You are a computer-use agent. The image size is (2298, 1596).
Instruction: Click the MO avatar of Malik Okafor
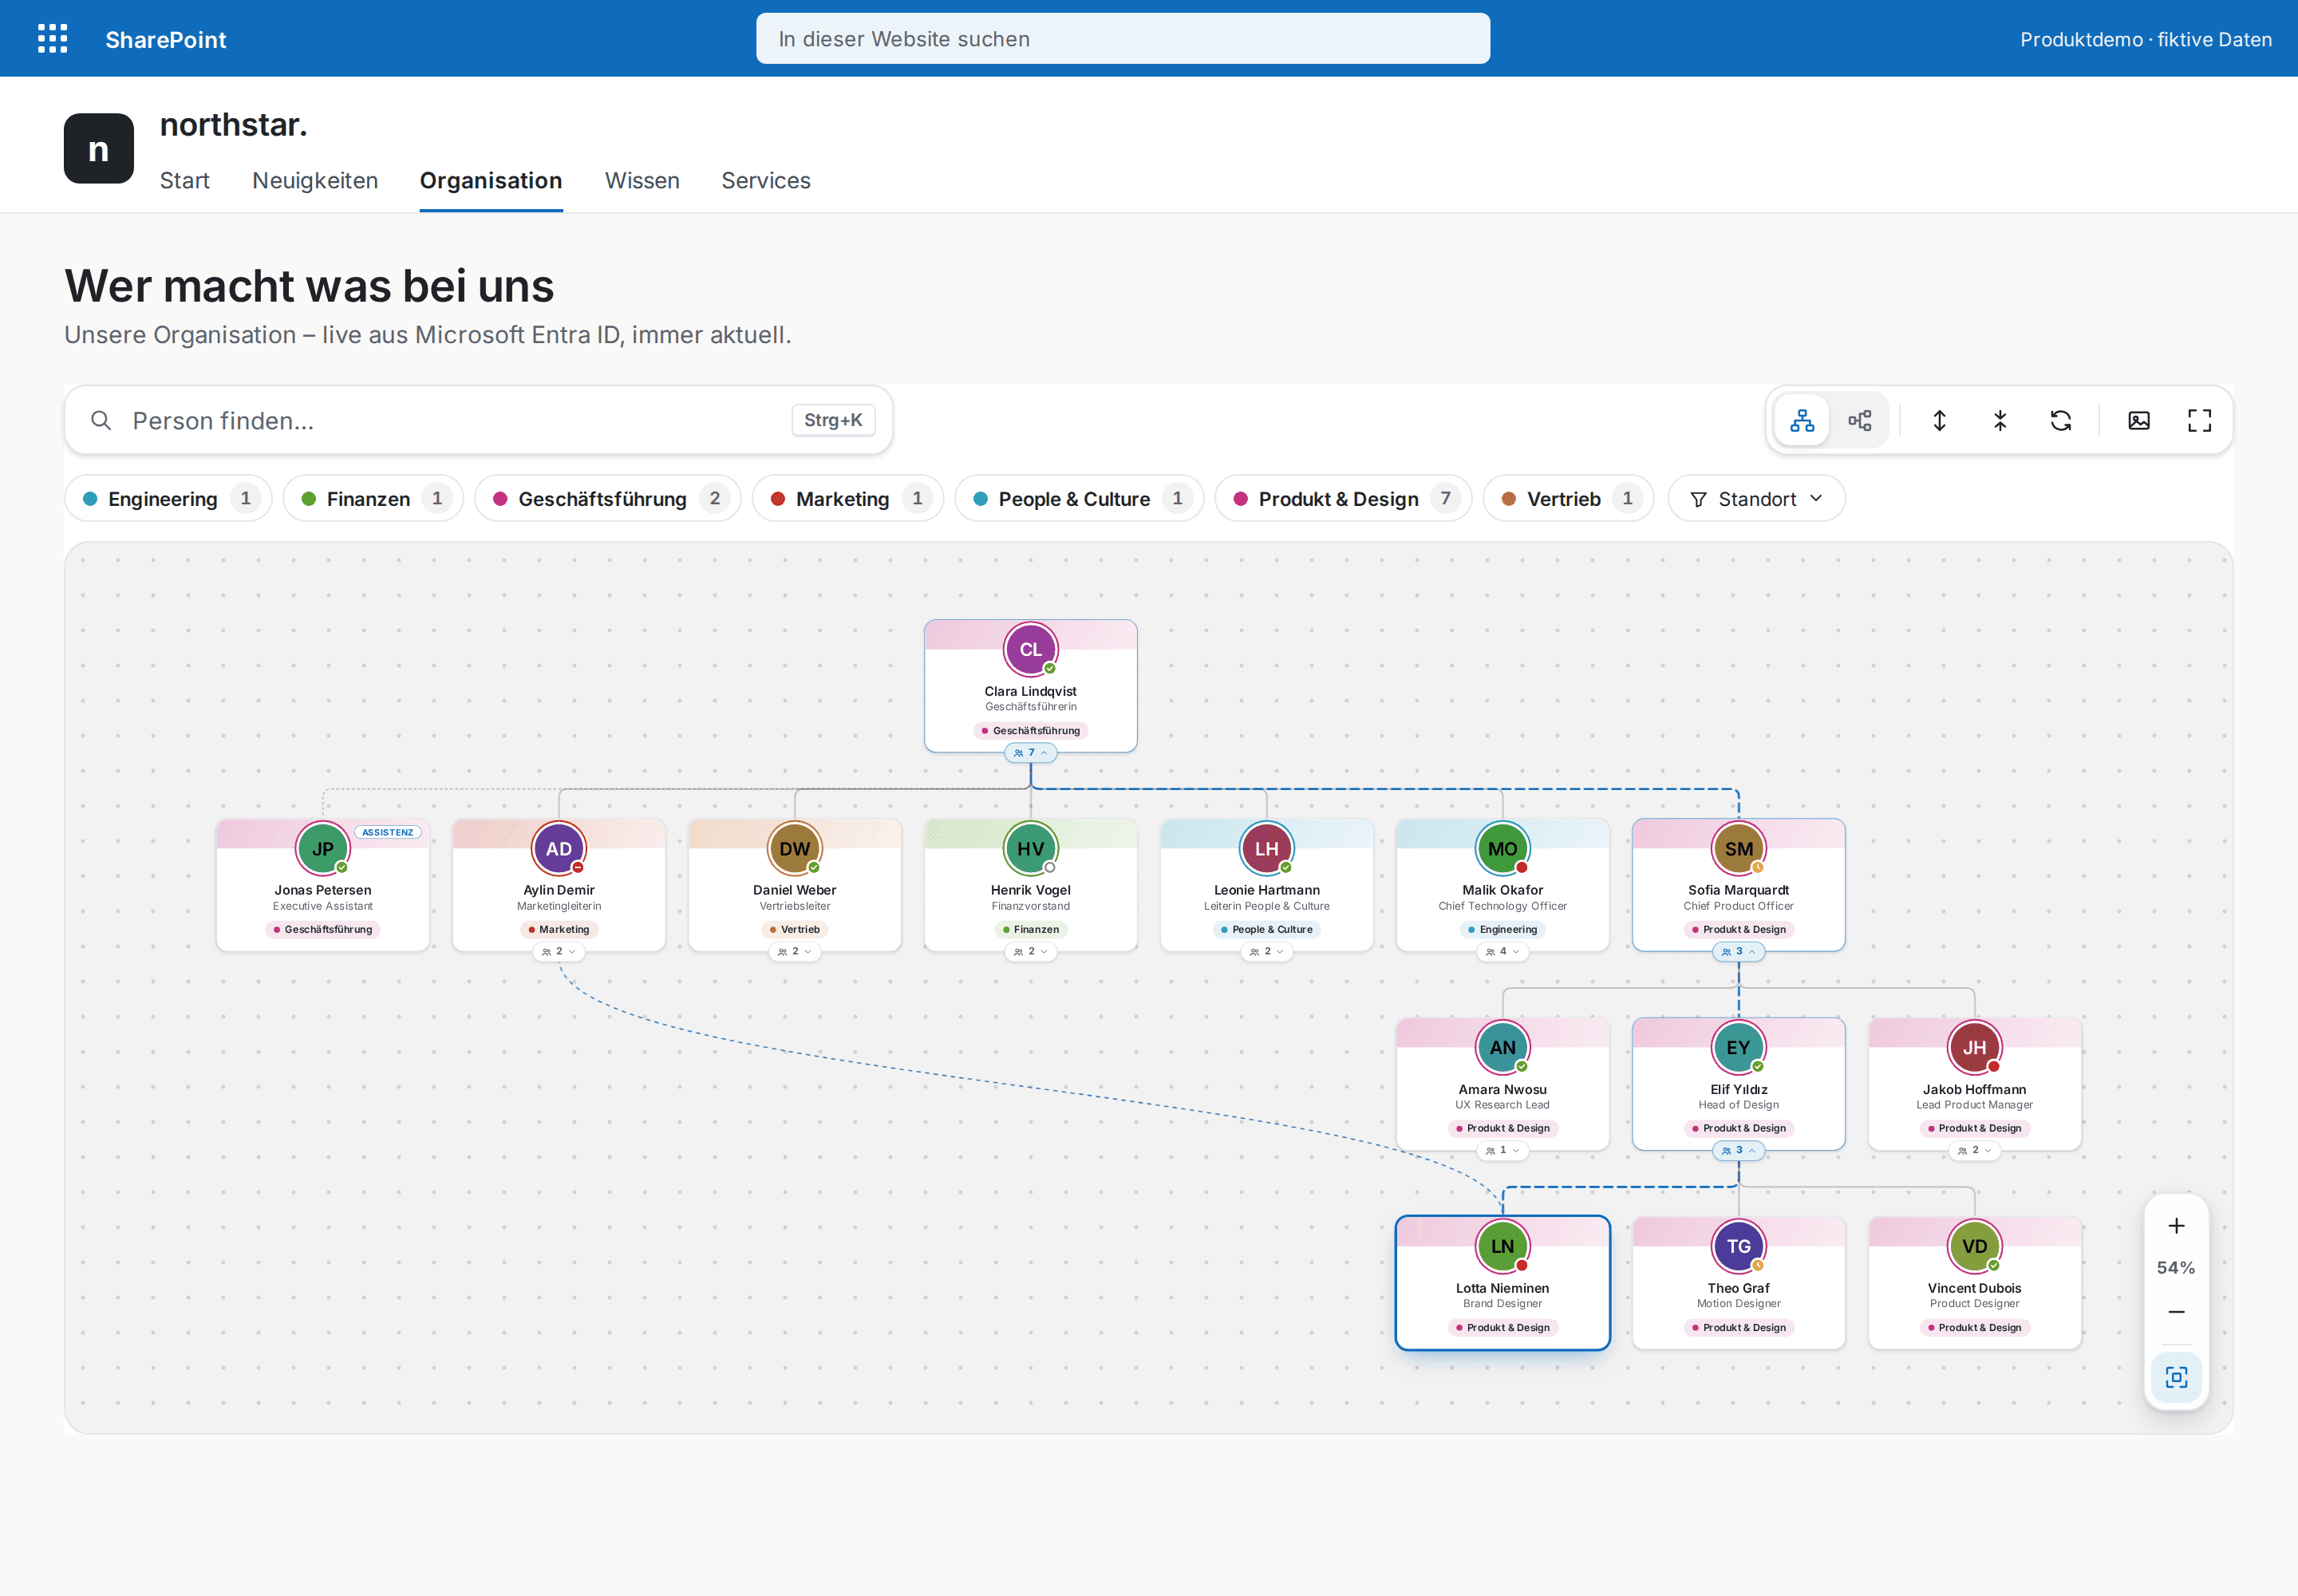pyautogui.click(x=1502, y=848)
